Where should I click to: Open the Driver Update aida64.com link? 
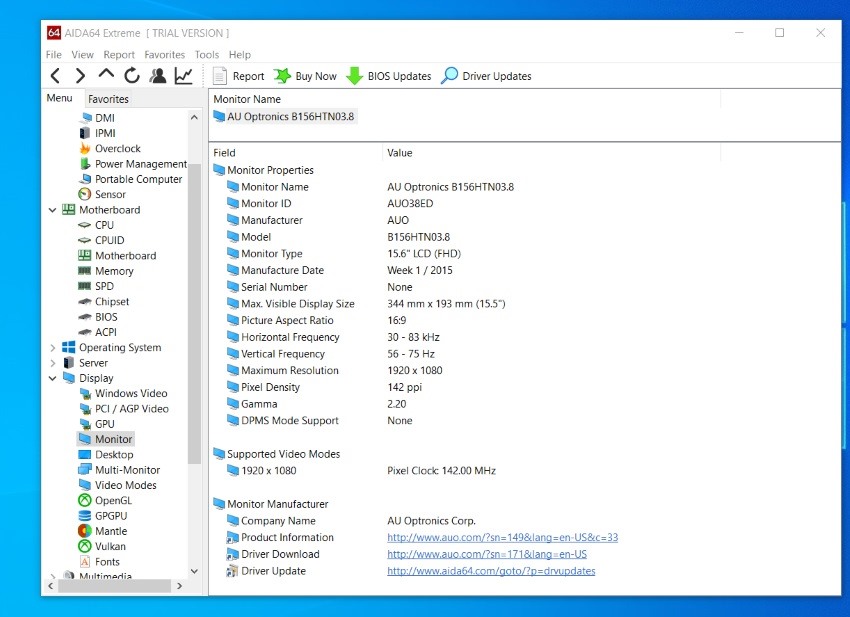(491, 571)
